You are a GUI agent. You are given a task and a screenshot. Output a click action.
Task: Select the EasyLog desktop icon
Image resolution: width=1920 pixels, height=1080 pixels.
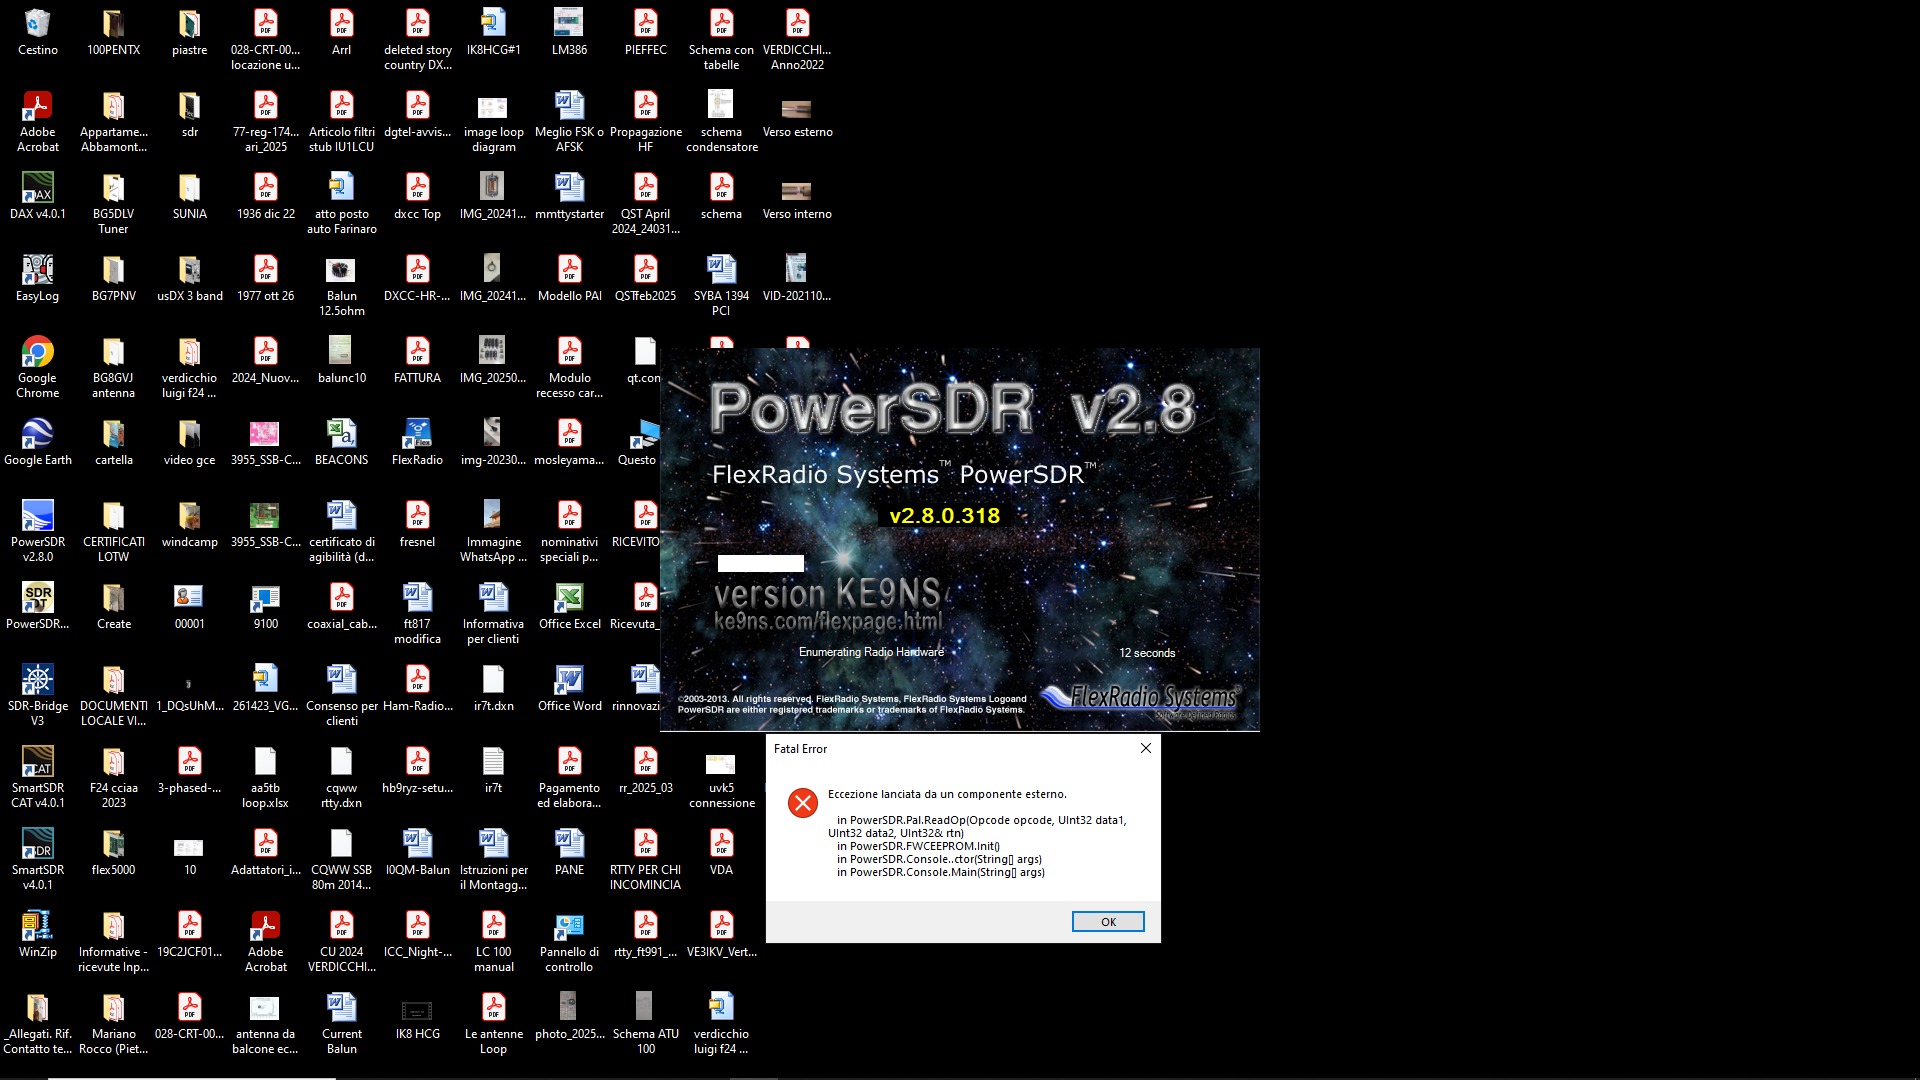click(x=38, y=278)
